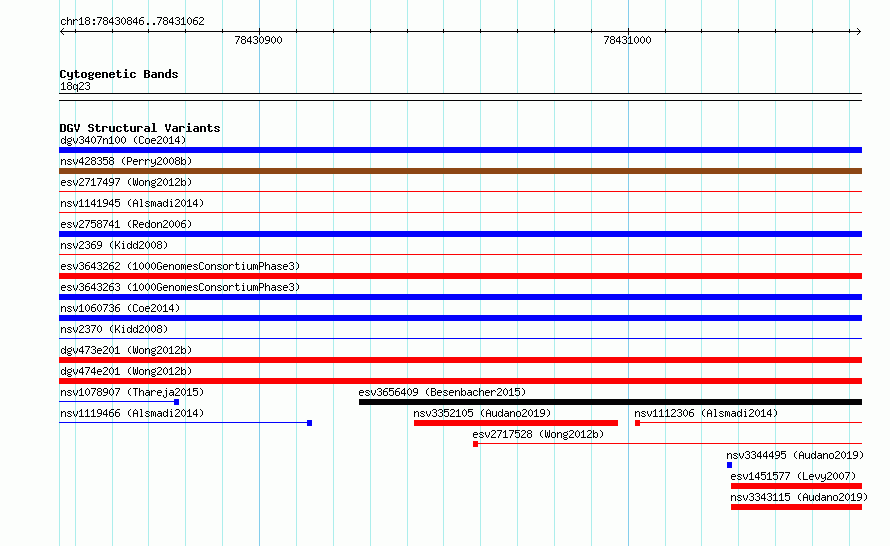Open nsv3352105 (Audano2019) variant label
Screen dimensions: 890x546
point(482,413)
